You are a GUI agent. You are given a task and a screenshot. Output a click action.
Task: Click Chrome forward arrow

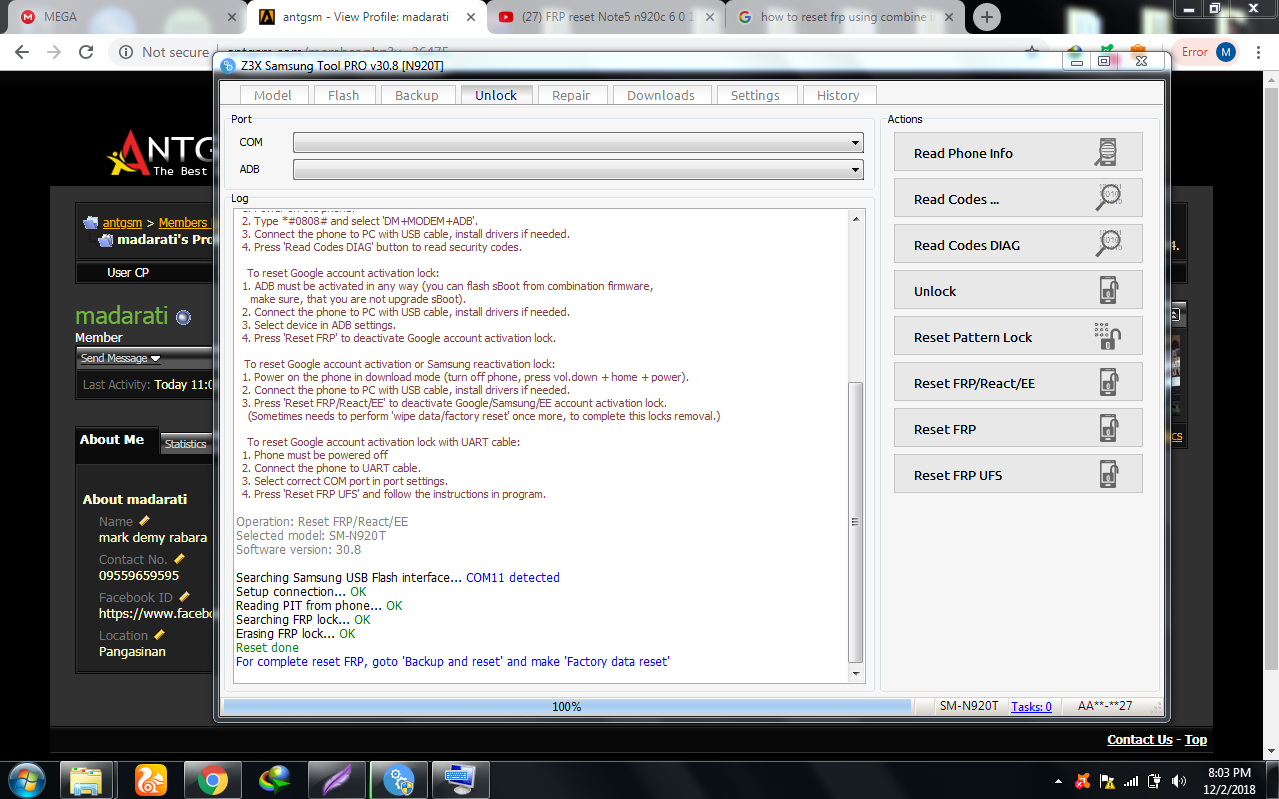[x=54, y=52]
